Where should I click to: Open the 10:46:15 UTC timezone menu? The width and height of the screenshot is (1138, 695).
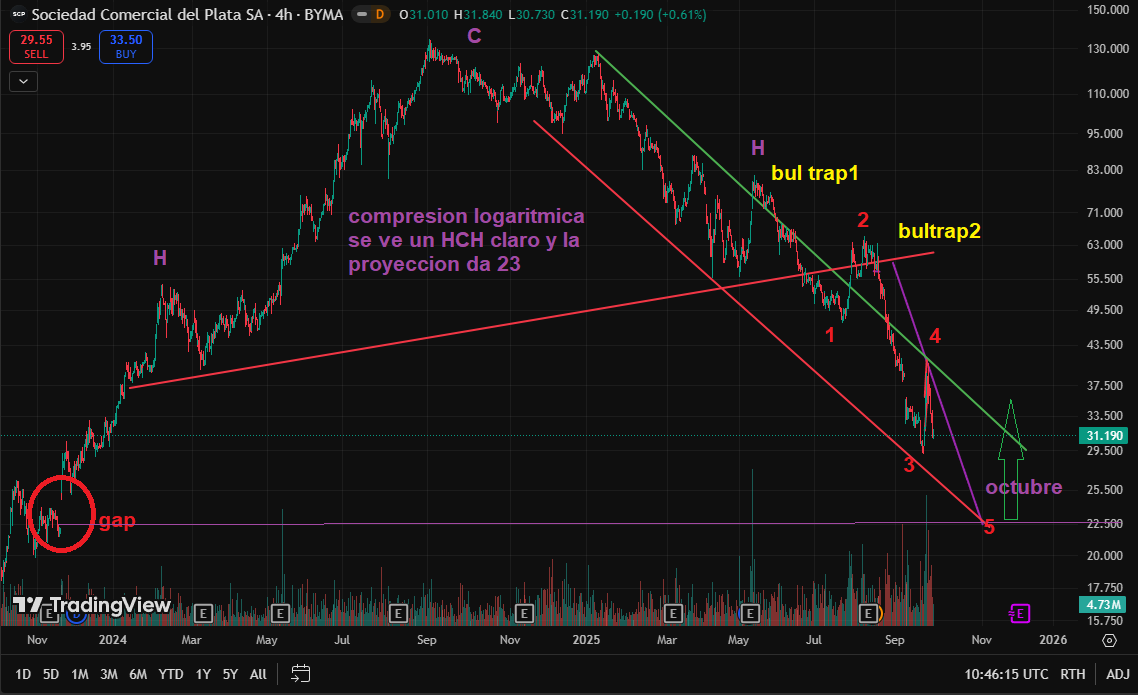(1006, 674)
